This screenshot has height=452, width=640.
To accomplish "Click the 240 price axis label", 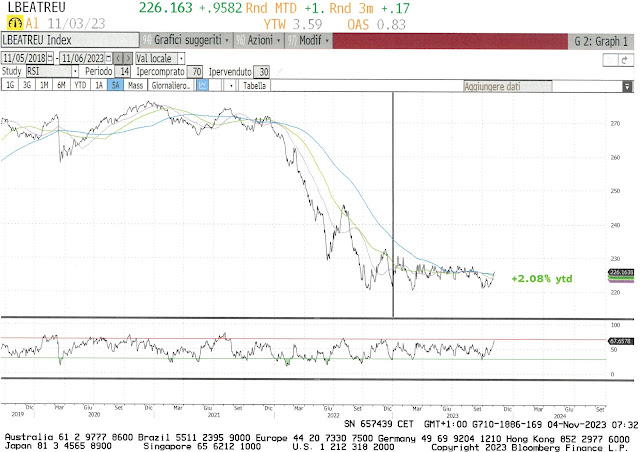I will click(x=615, y=225).
